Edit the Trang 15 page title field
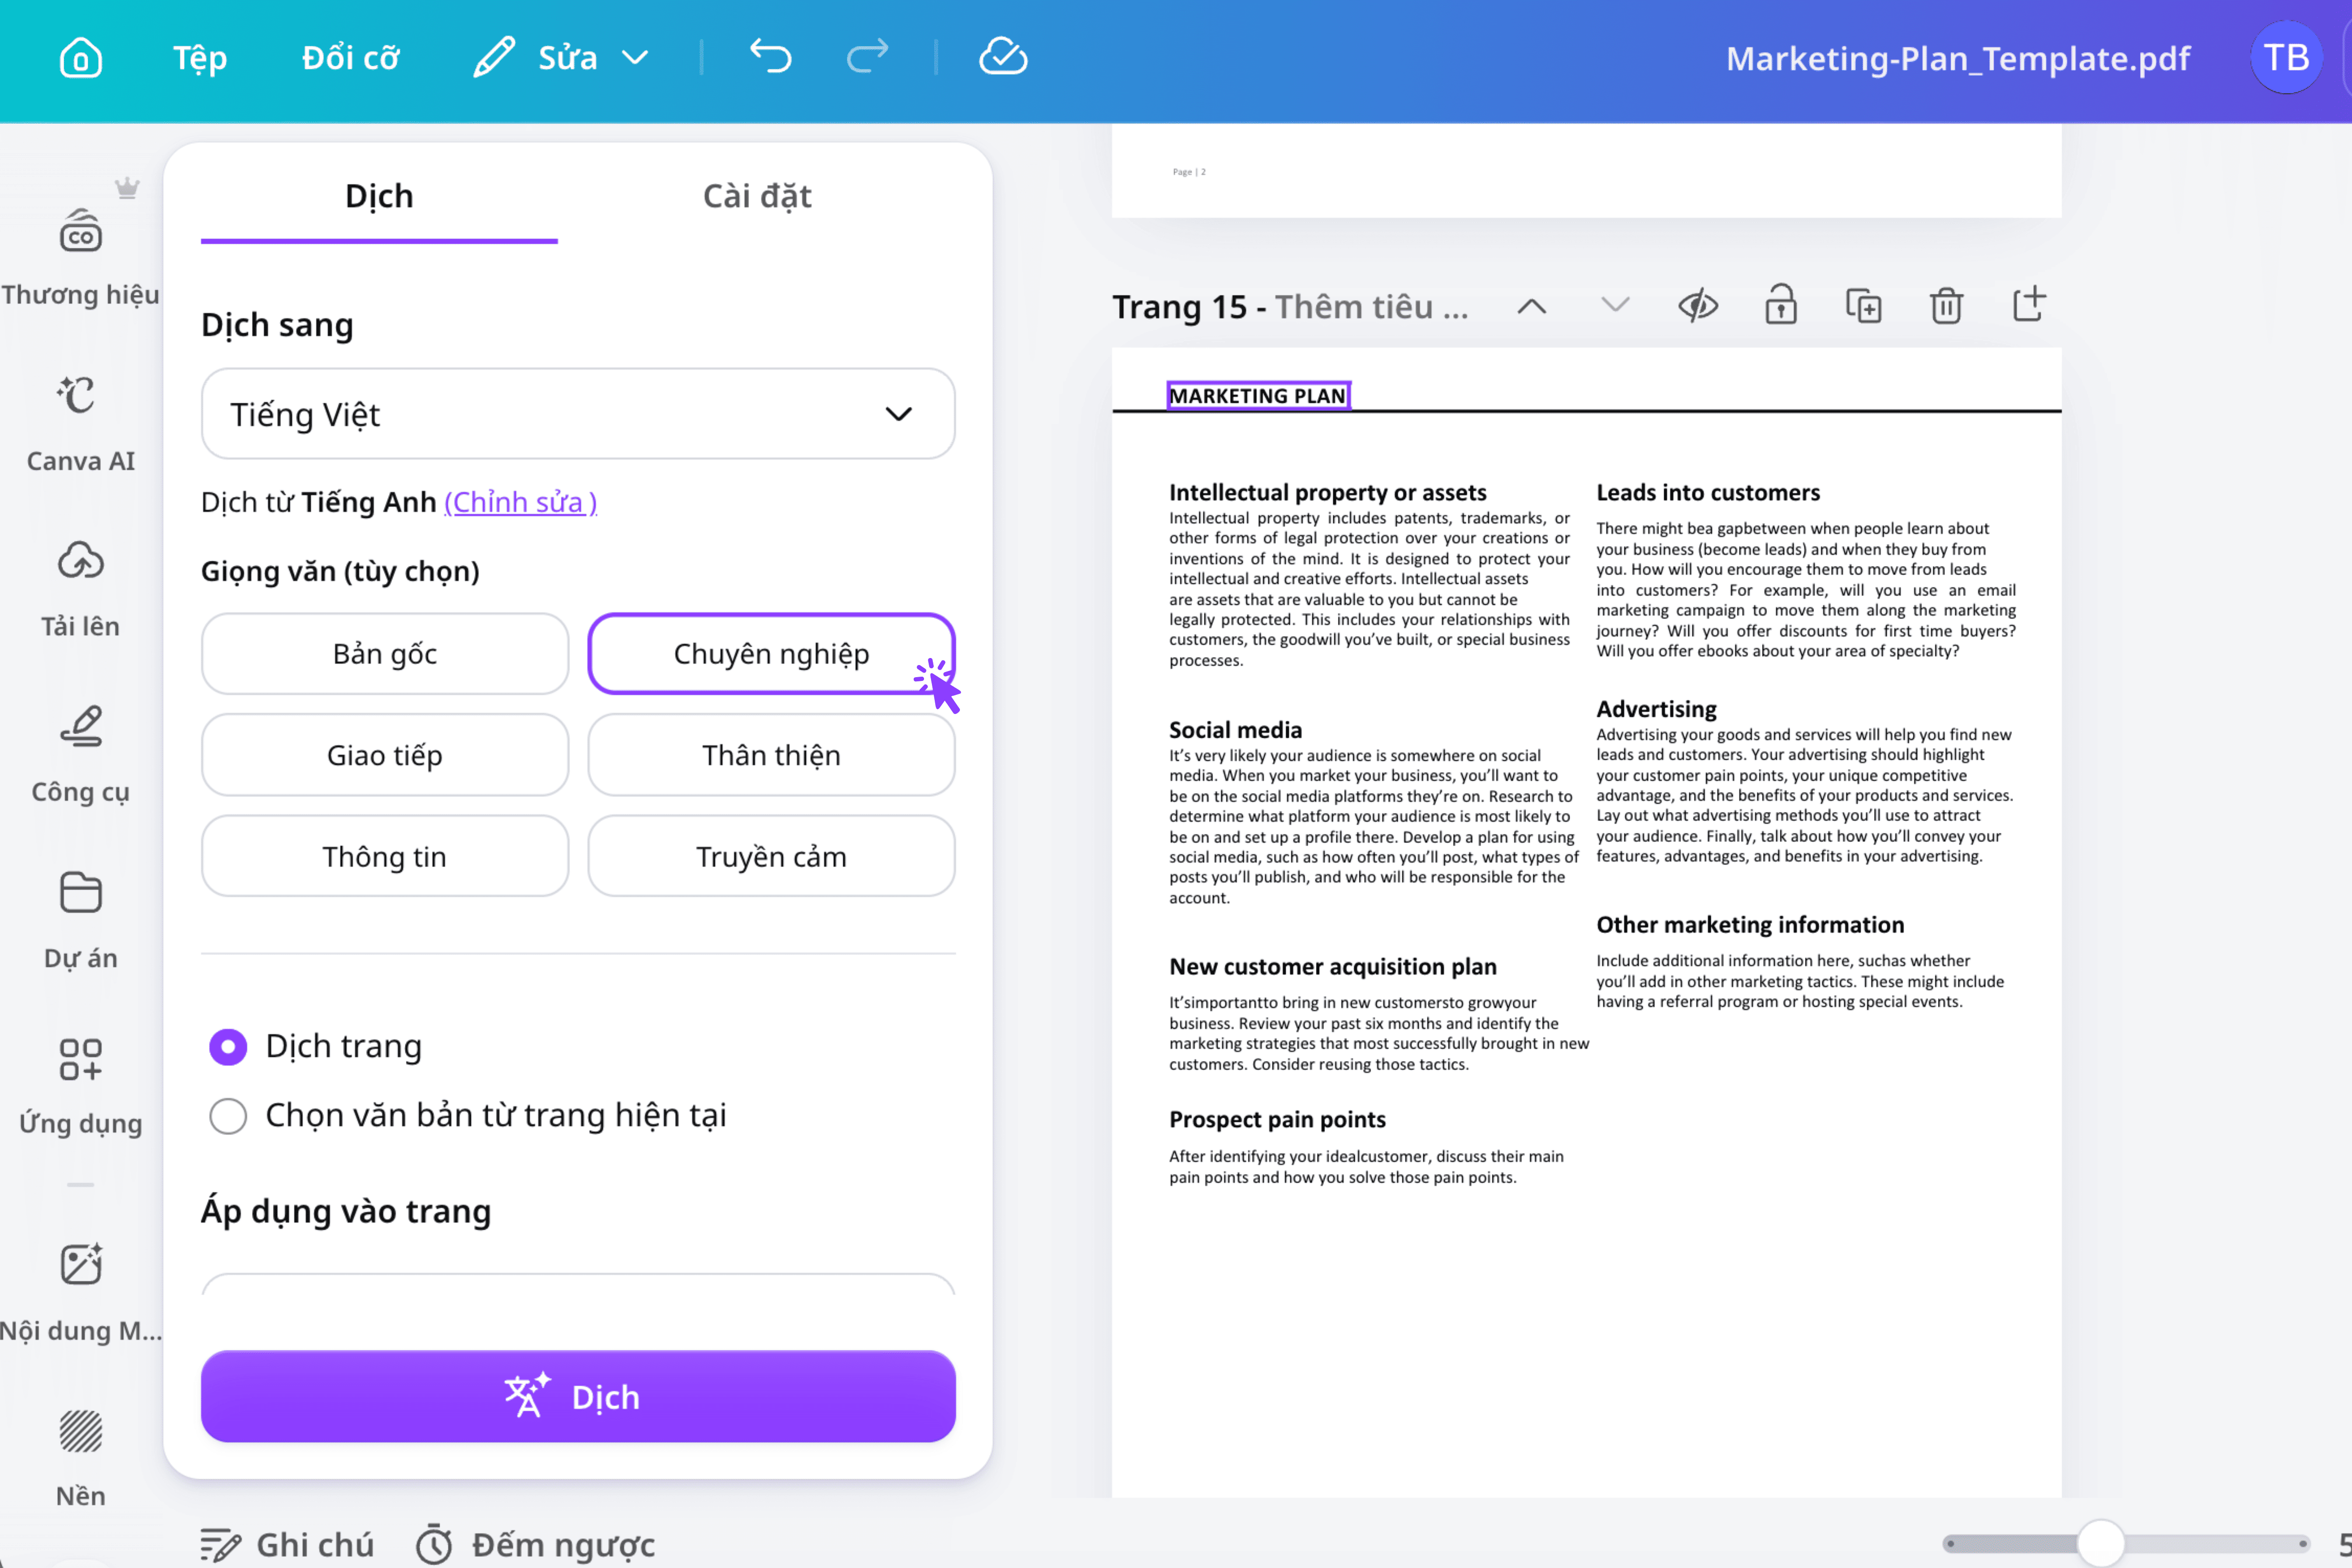Screen dimensions: 2352x1568 tap(1372, 307)
